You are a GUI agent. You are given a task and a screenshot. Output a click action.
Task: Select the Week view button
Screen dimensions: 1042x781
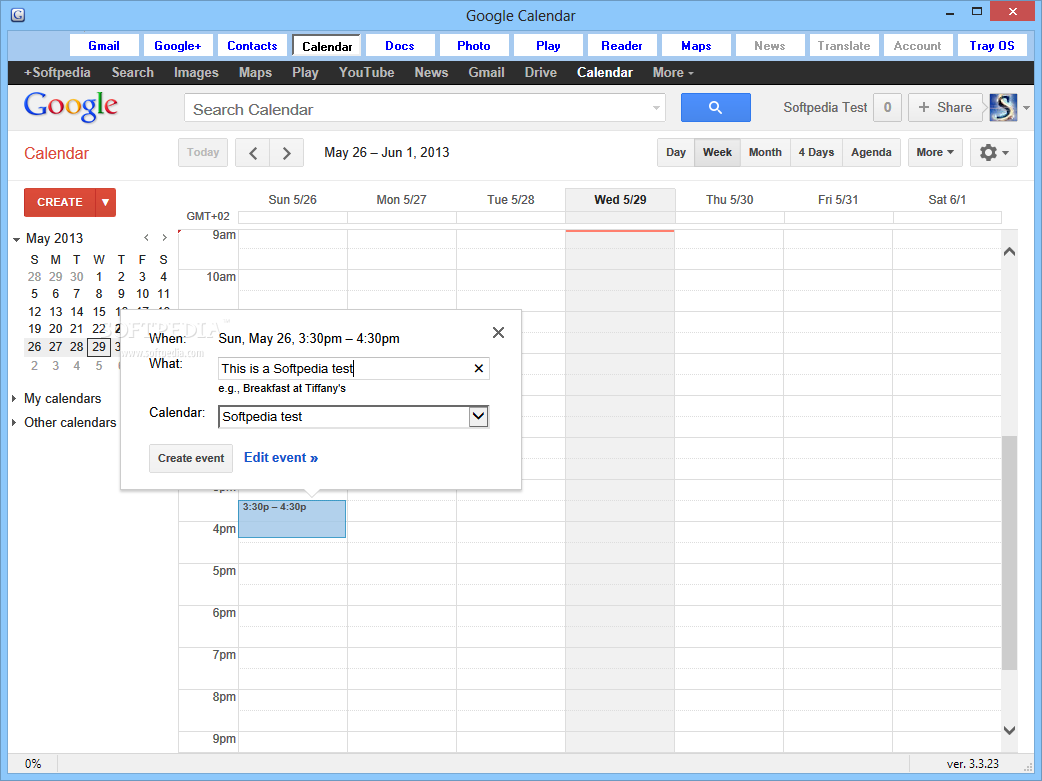point(718,152)
